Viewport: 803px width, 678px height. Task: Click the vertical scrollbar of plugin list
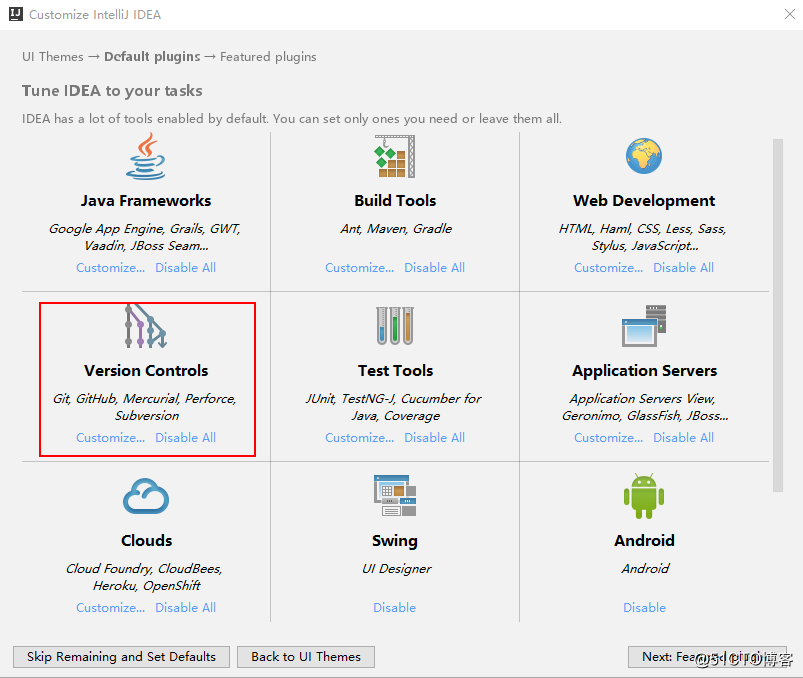click(778, 315)
